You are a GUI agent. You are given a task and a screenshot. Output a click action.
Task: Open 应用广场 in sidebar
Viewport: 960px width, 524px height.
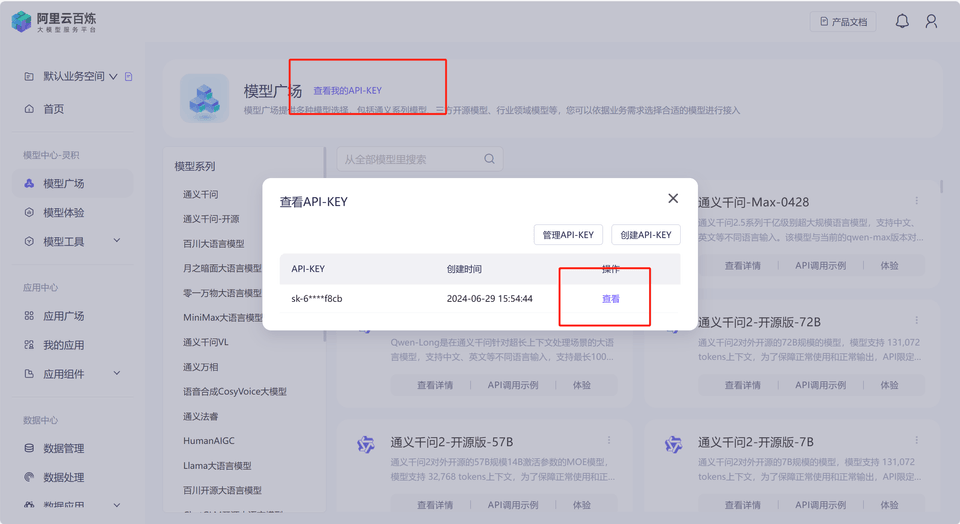tap(64, 316)
